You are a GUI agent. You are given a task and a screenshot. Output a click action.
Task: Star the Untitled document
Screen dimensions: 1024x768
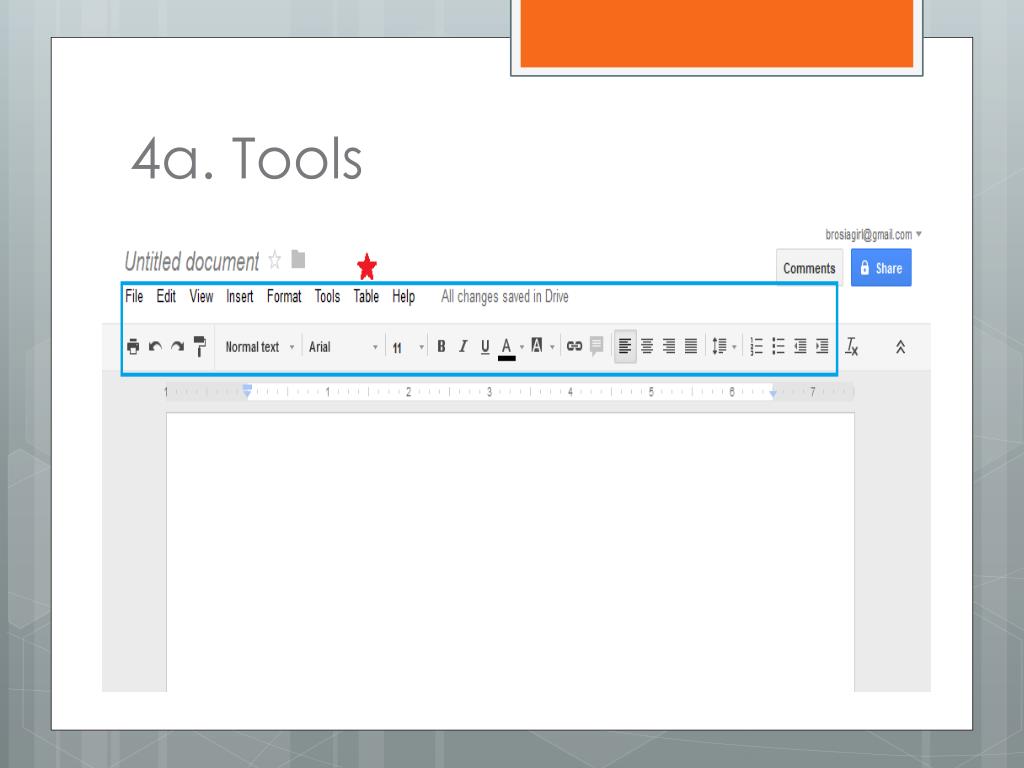pyautogui.click(x=275, y=260)
